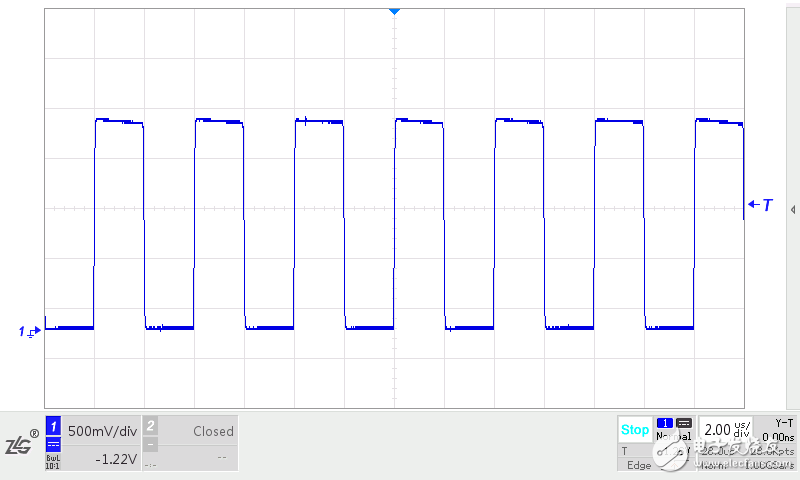Image resolution: width=800 pixels, height=480 pixels.
Task: Open the 2.00 us/div timebase setting
Action: [x=725, y=430]
